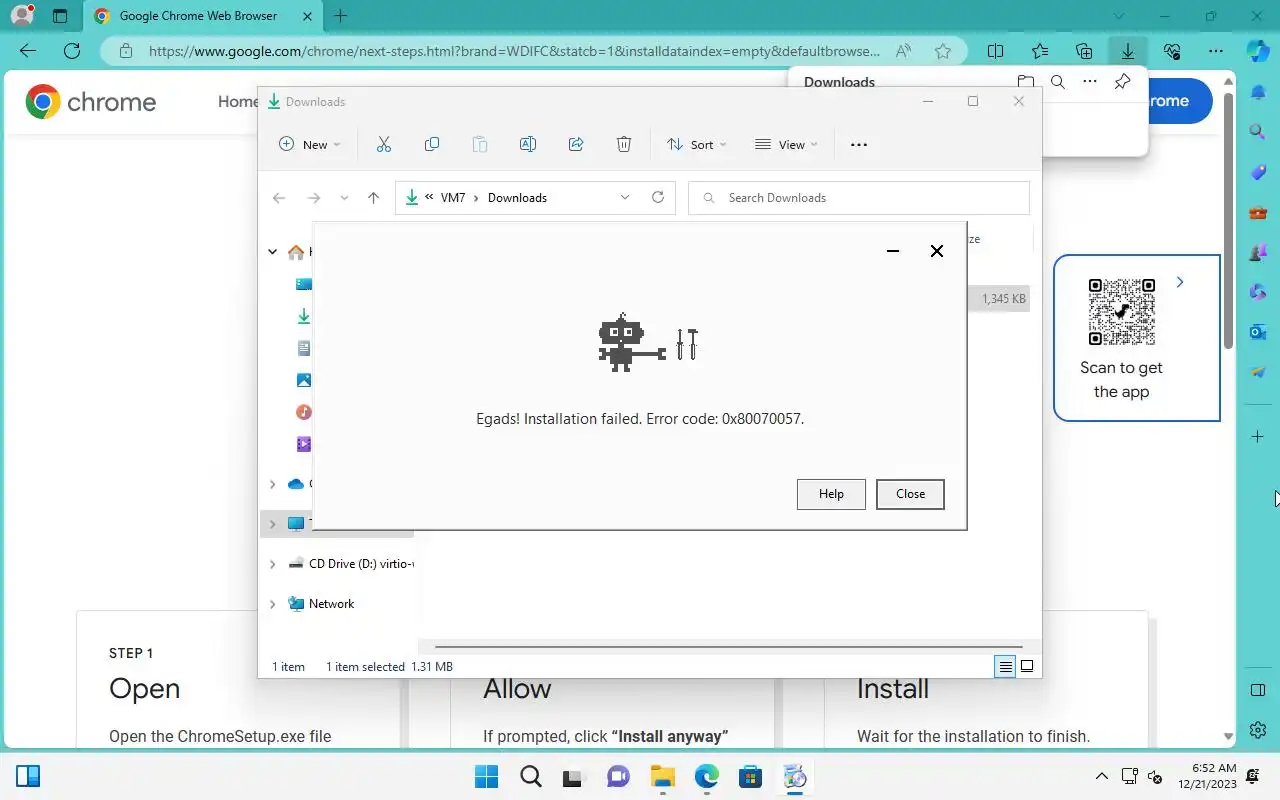Go up one folder level

373,198
